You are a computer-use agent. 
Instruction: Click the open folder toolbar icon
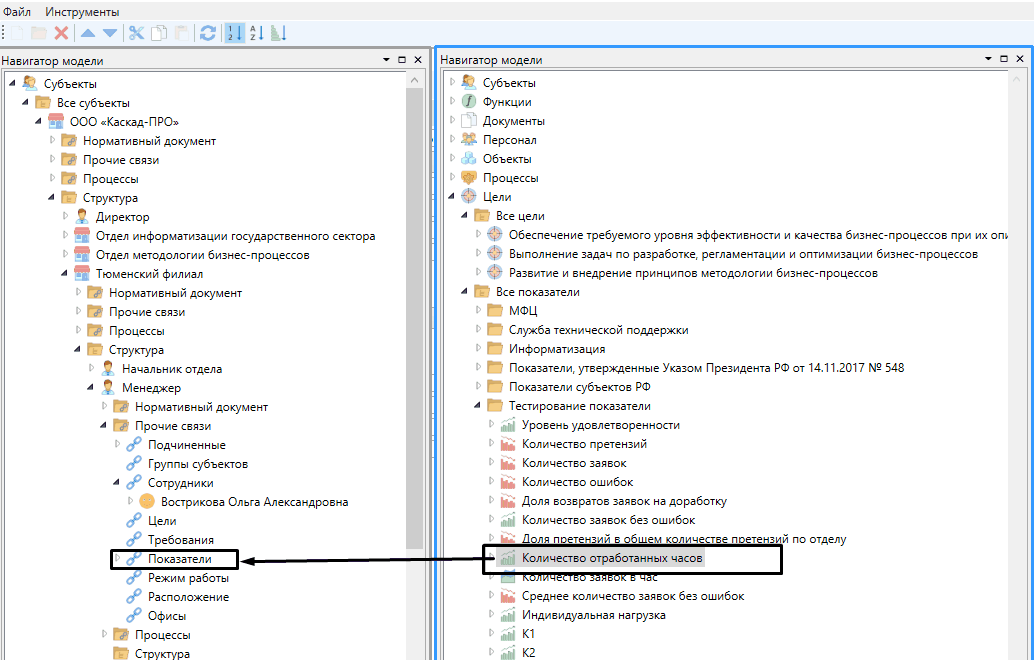tap(39, 33)
